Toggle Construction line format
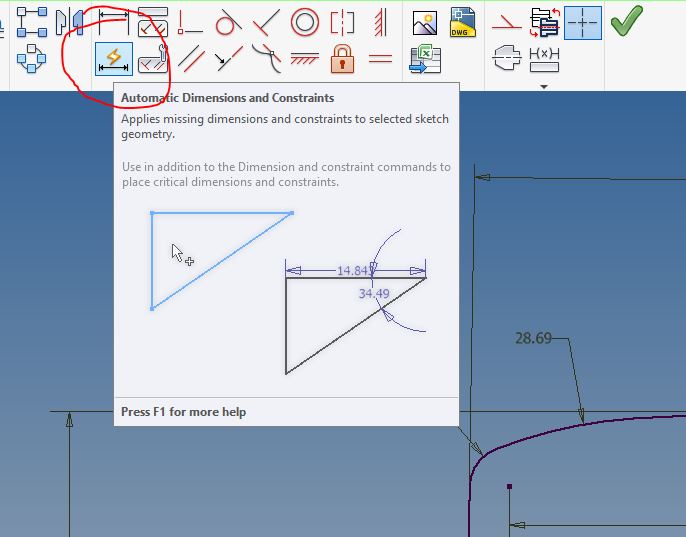The height and width of the screenshot is (537, 686). coord(506,22)
